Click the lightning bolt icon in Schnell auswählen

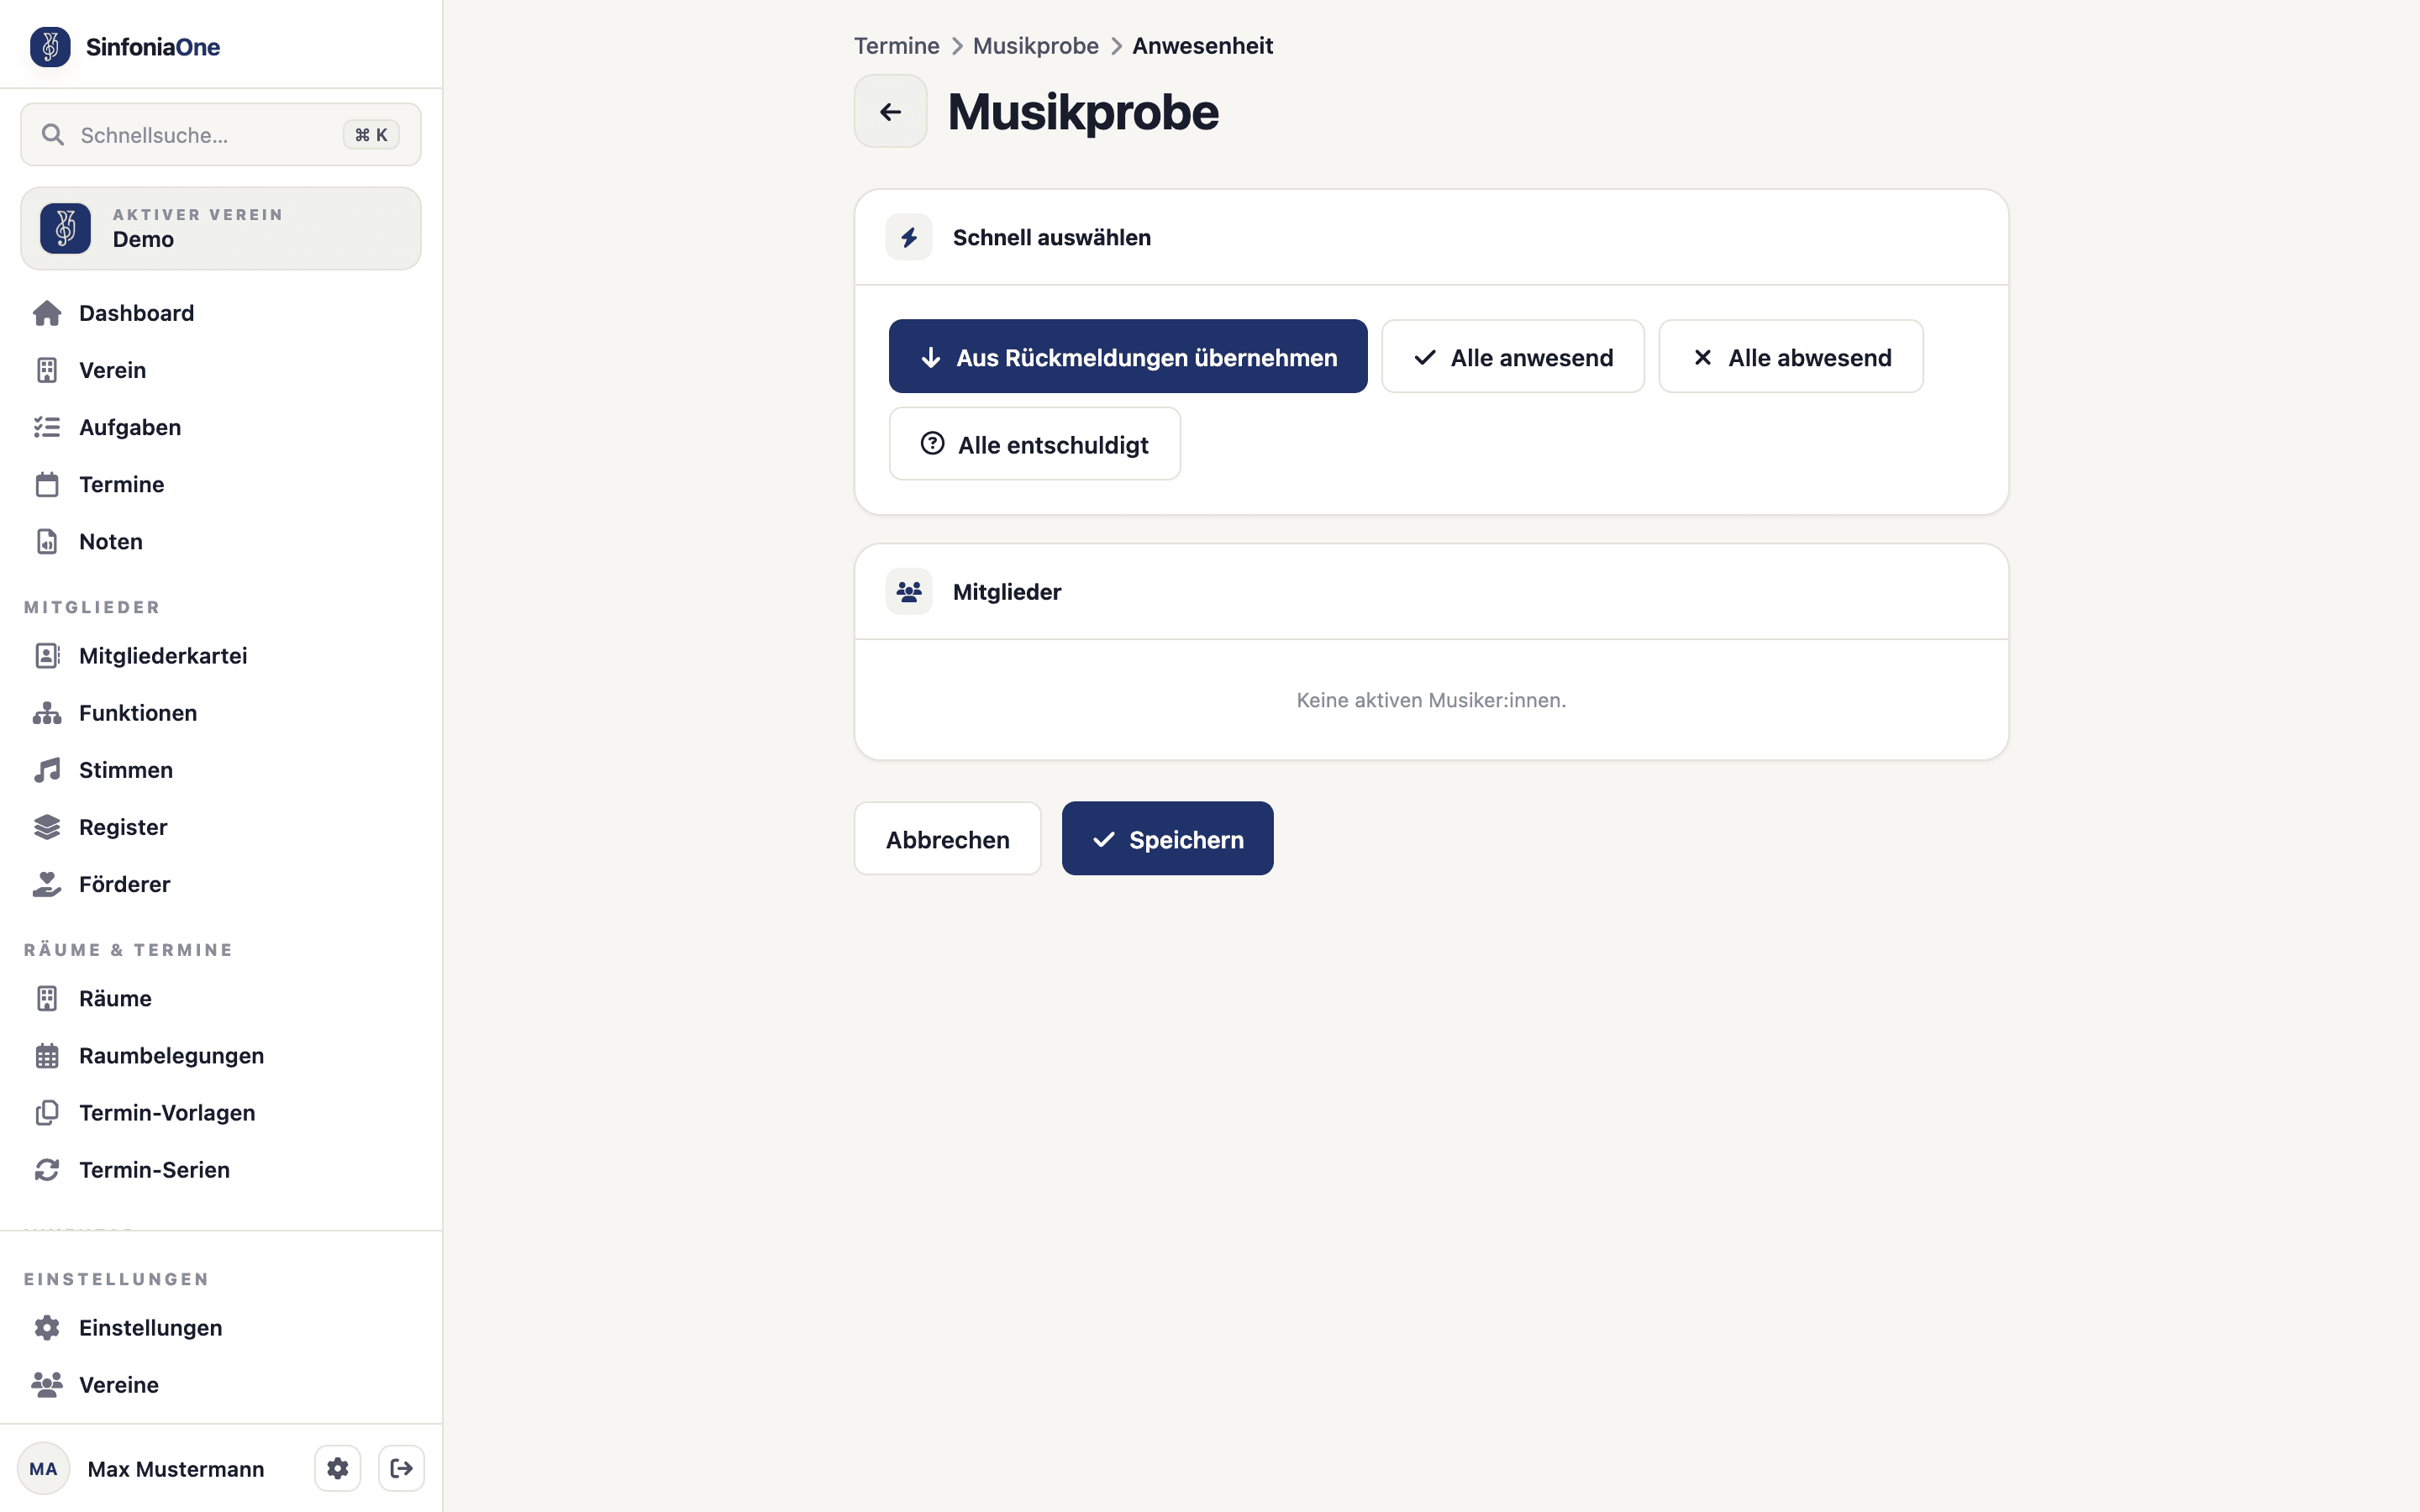point(909,237)
